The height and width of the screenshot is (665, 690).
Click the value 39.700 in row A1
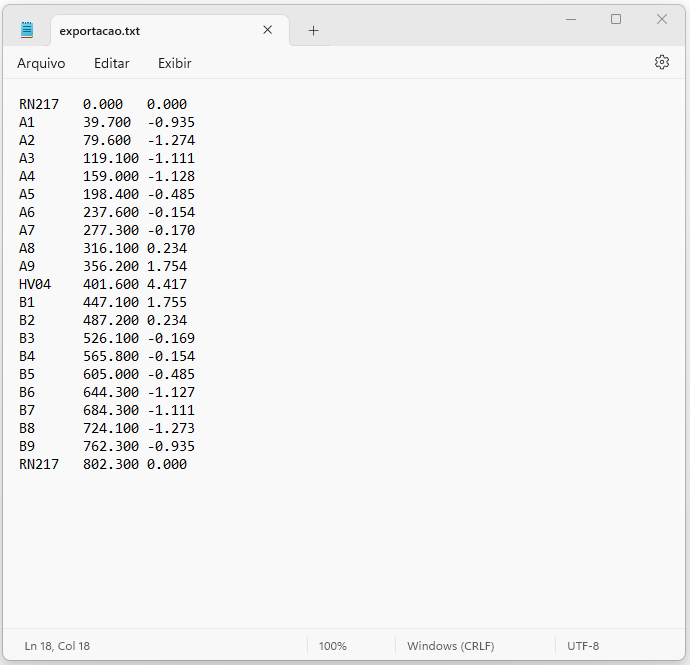click(x=107, y=122)
